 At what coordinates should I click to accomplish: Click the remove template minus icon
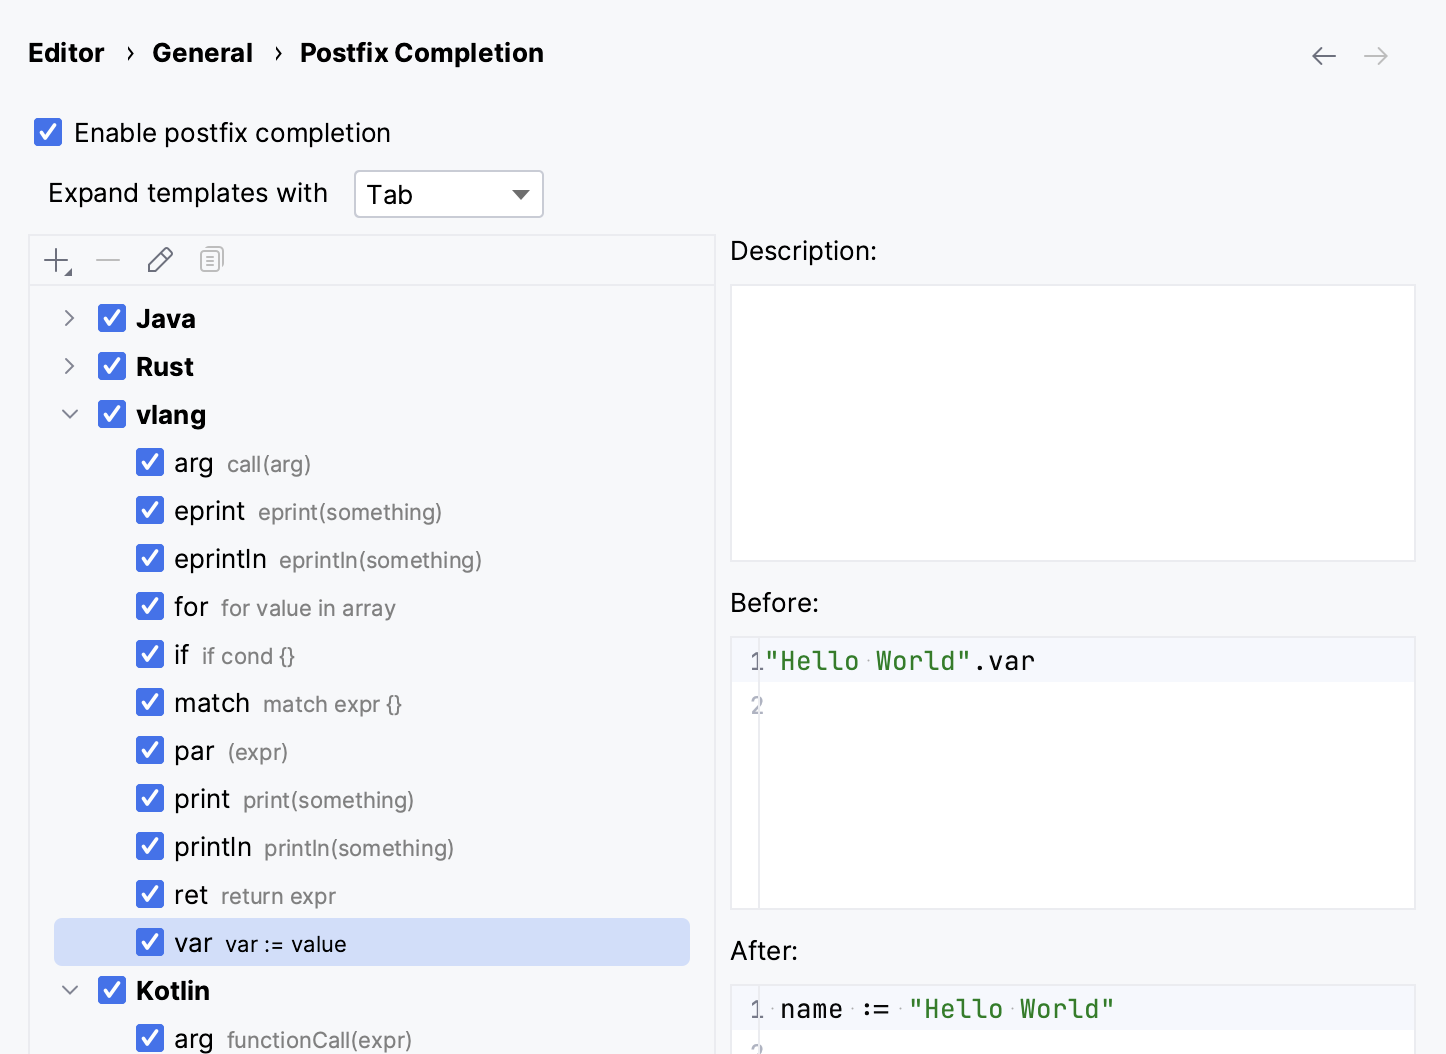108,261
